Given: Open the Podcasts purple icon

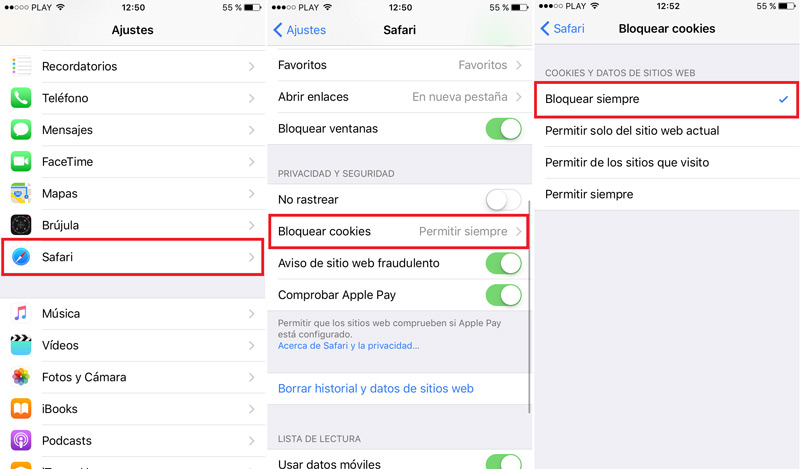Looking at the screenshot, I should pyautogui.click(x=21, y=440).
